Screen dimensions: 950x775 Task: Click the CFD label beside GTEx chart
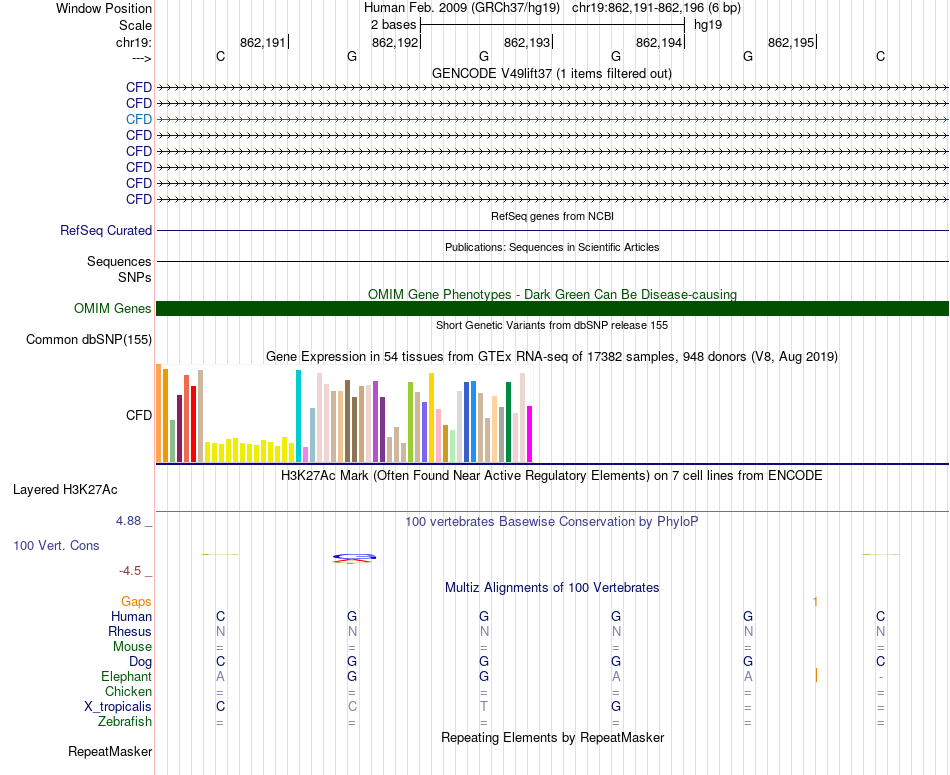pyautogui.click(x=139, y=415)
